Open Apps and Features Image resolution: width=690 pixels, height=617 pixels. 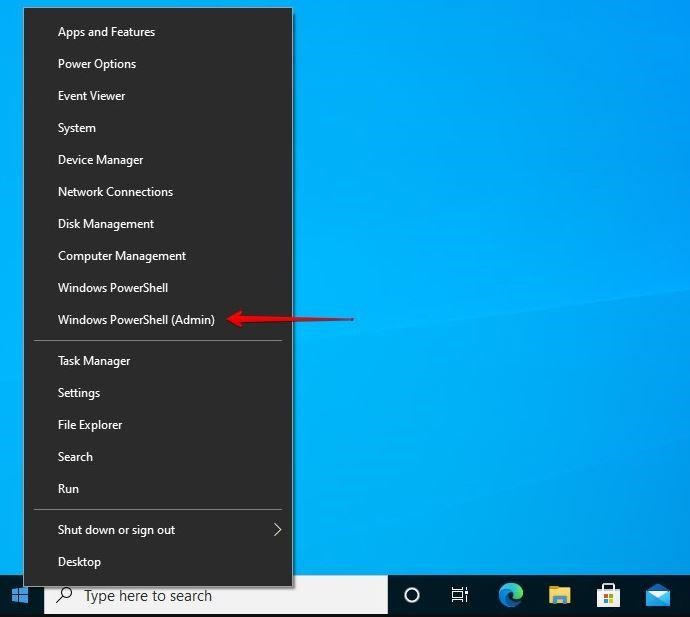tap(106, 32)
